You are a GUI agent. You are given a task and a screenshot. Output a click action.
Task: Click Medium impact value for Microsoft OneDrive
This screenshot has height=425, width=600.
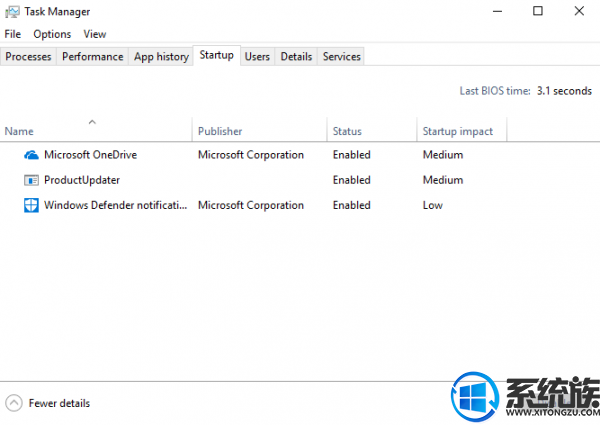click(x=443, y=155)
